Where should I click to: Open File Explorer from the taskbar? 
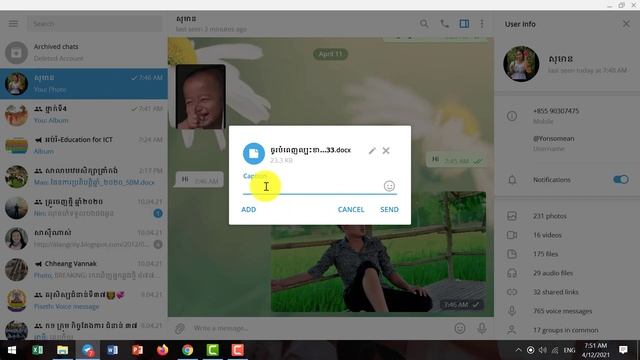(62, 350)
